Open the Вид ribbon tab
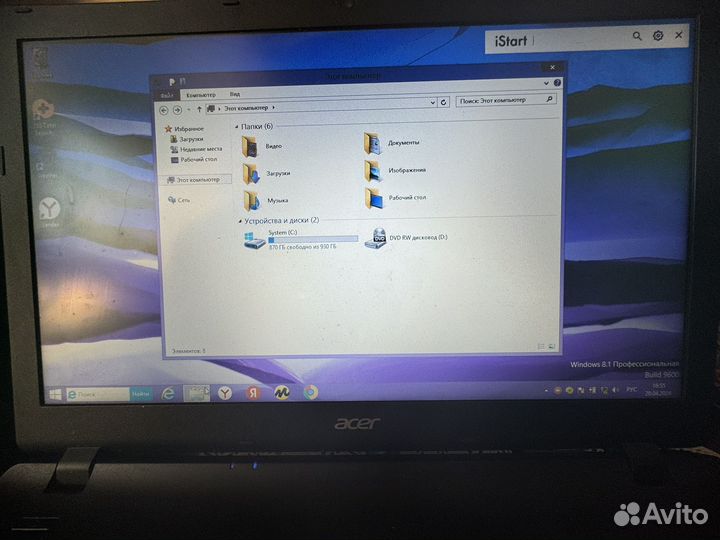This screenshot has width=720, height=540. tap(234, 92)
